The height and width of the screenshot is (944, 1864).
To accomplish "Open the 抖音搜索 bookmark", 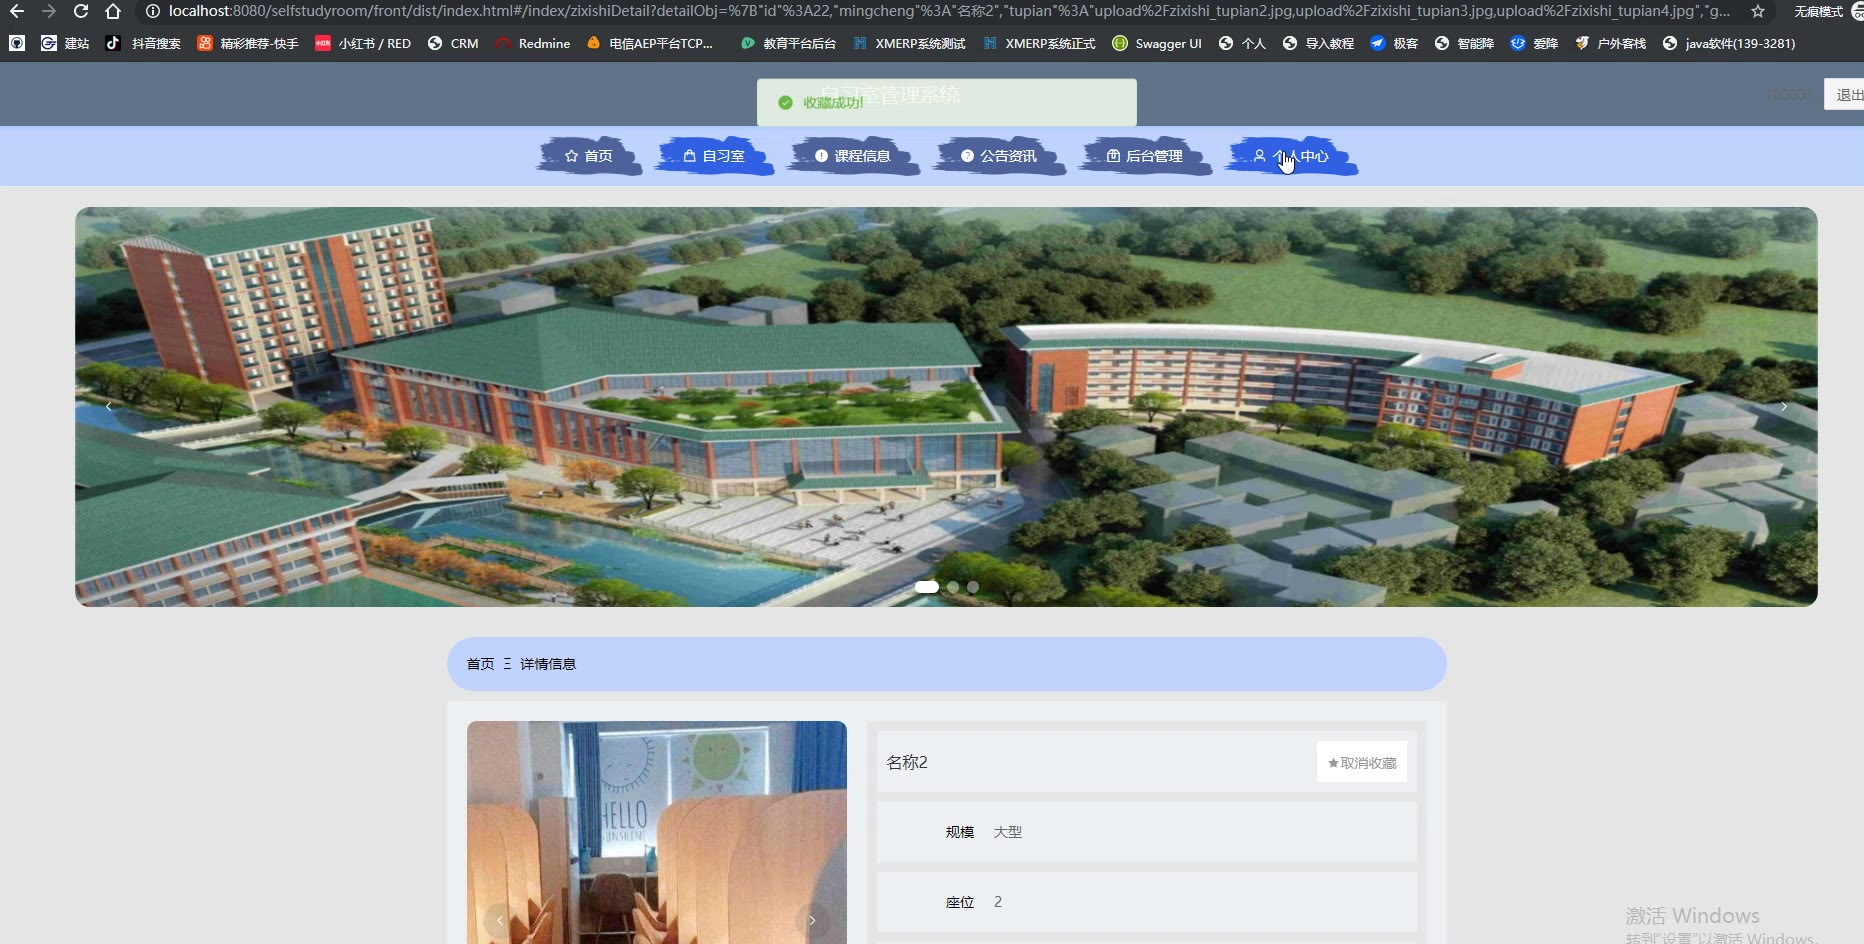I will click(x=143, y=43).
